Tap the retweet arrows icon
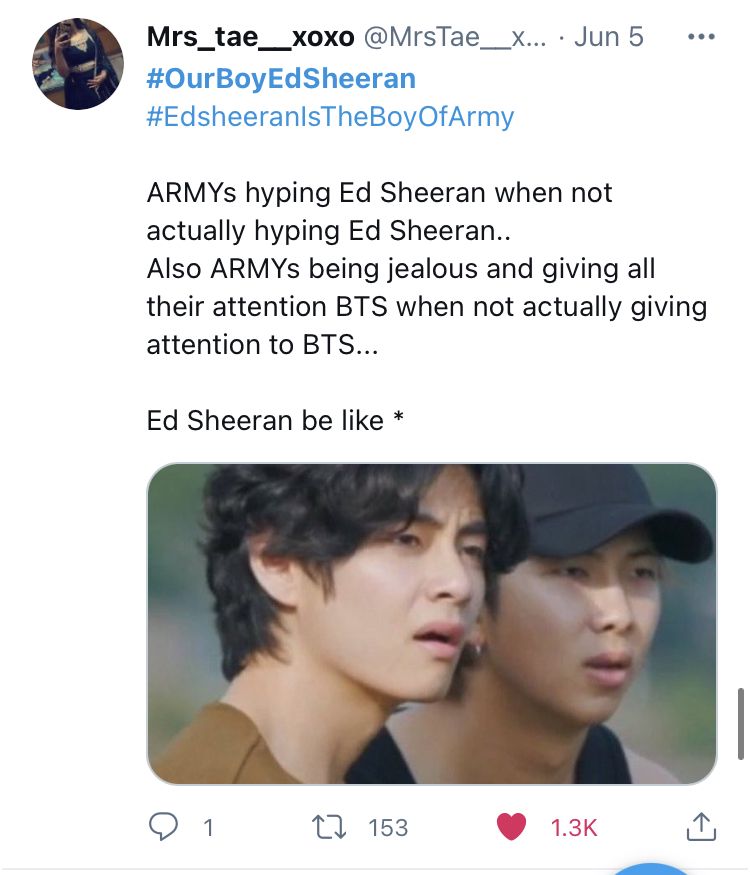750x875 pixels. [x=329, y=827]
